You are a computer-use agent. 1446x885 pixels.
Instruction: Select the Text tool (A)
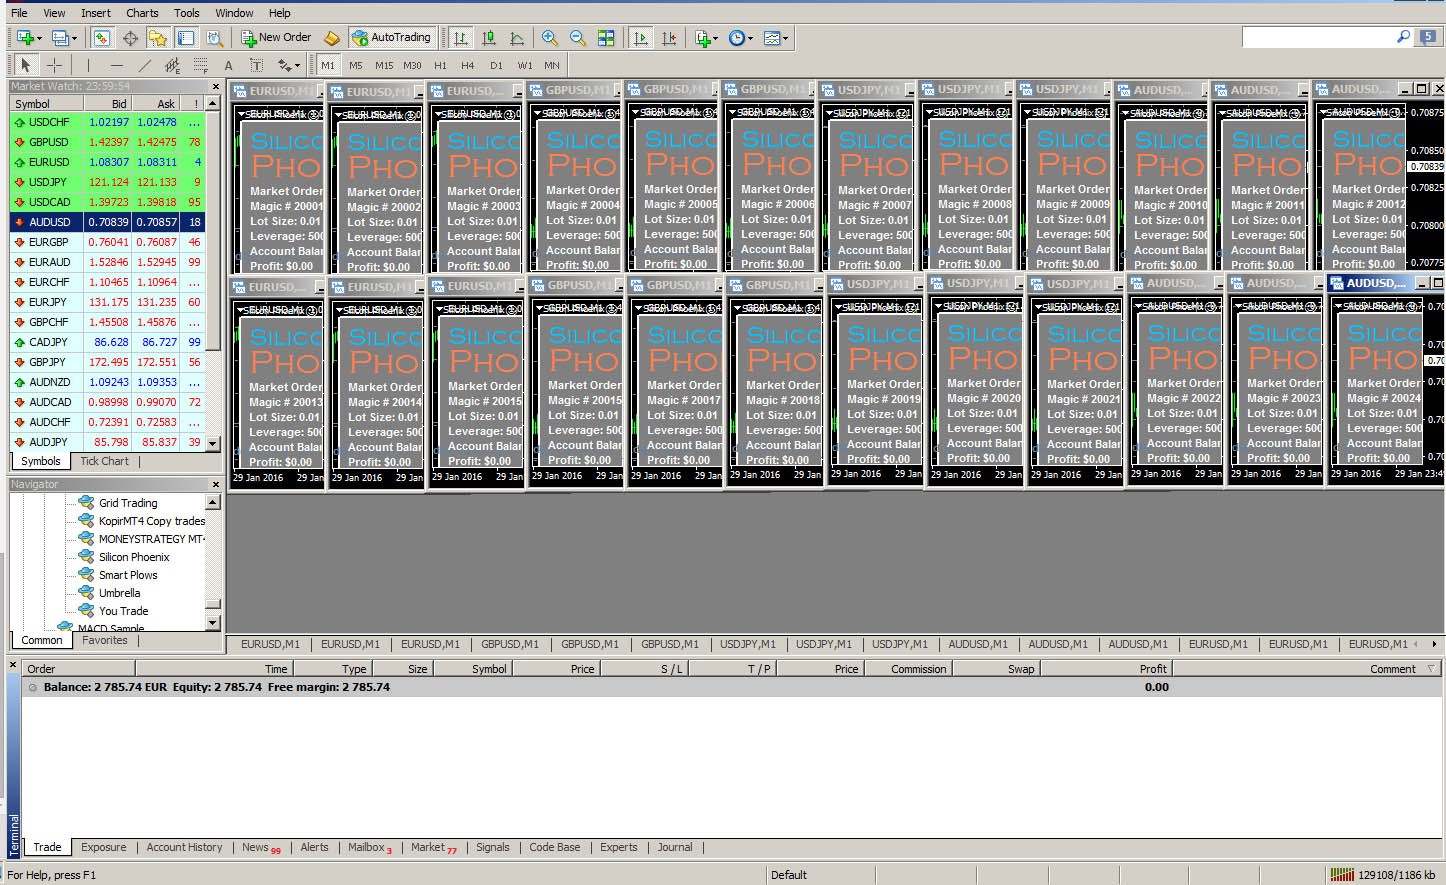pyautogui.click(x=228, y=66)
